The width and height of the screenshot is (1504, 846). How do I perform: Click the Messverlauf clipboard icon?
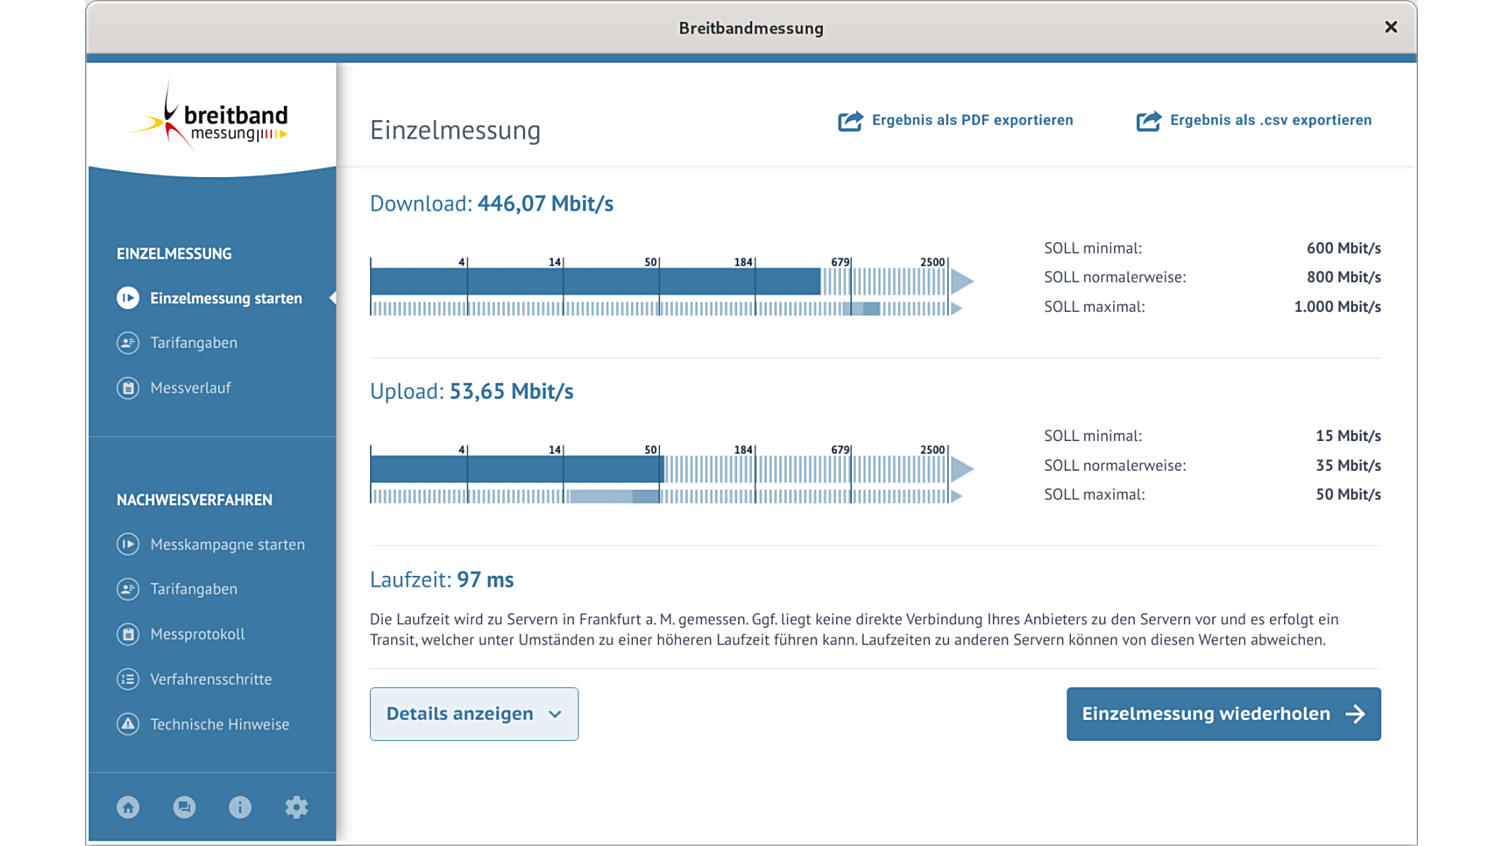pyautogui.click(x=127, y=388)
